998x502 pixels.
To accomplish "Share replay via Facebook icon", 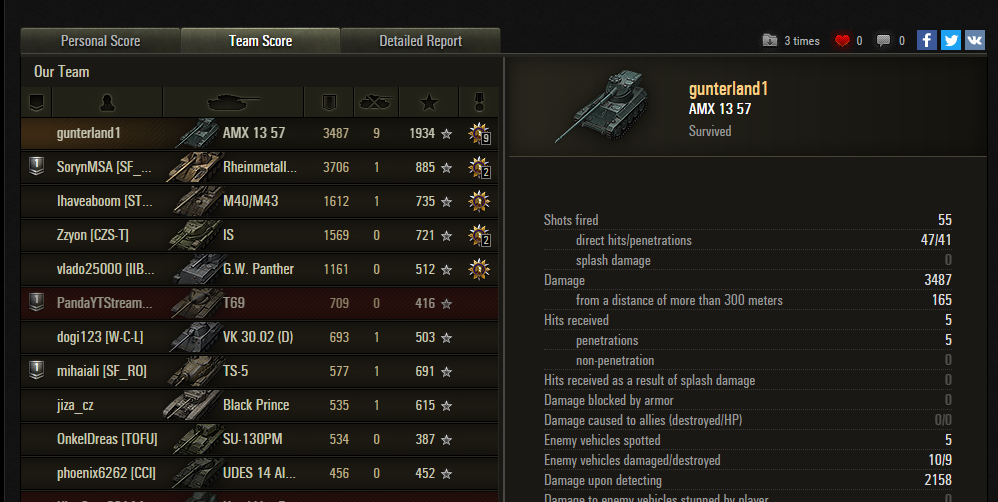I will pyautogui.click(x=927, y=41).
